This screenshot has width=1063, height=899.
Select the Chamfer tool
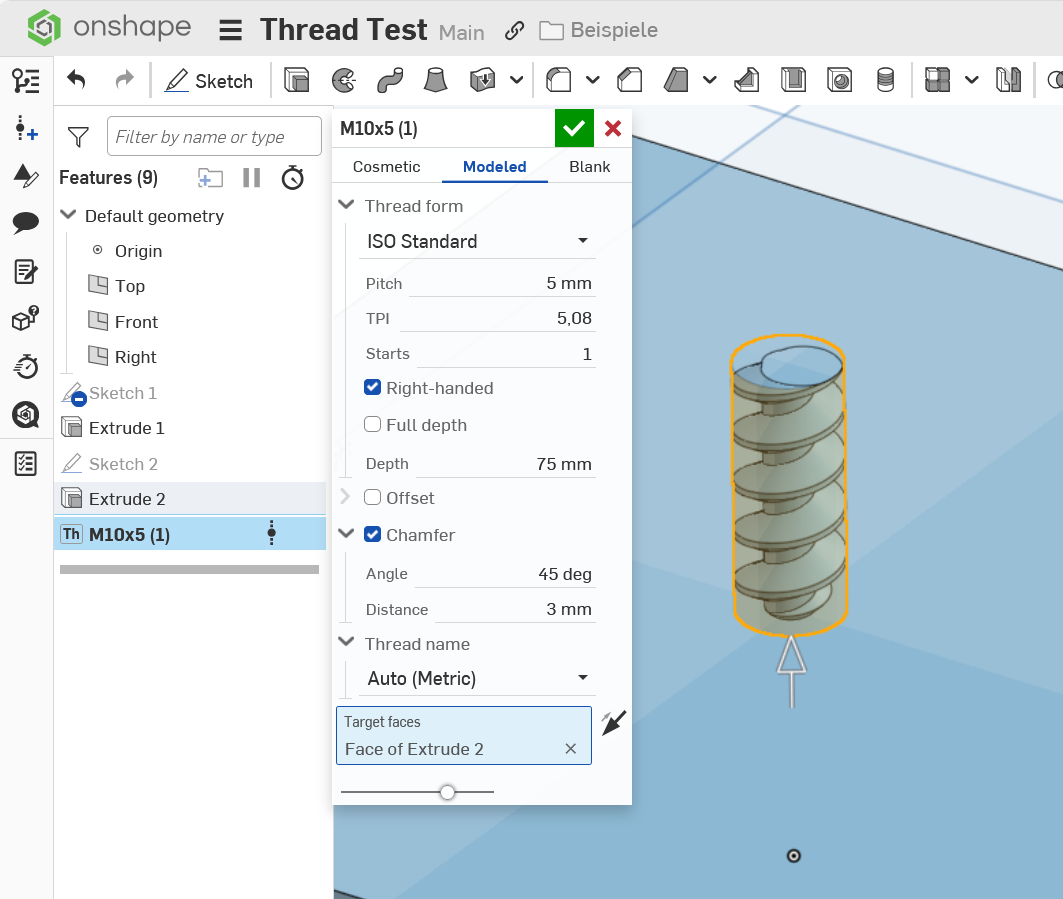coord(630,80)
